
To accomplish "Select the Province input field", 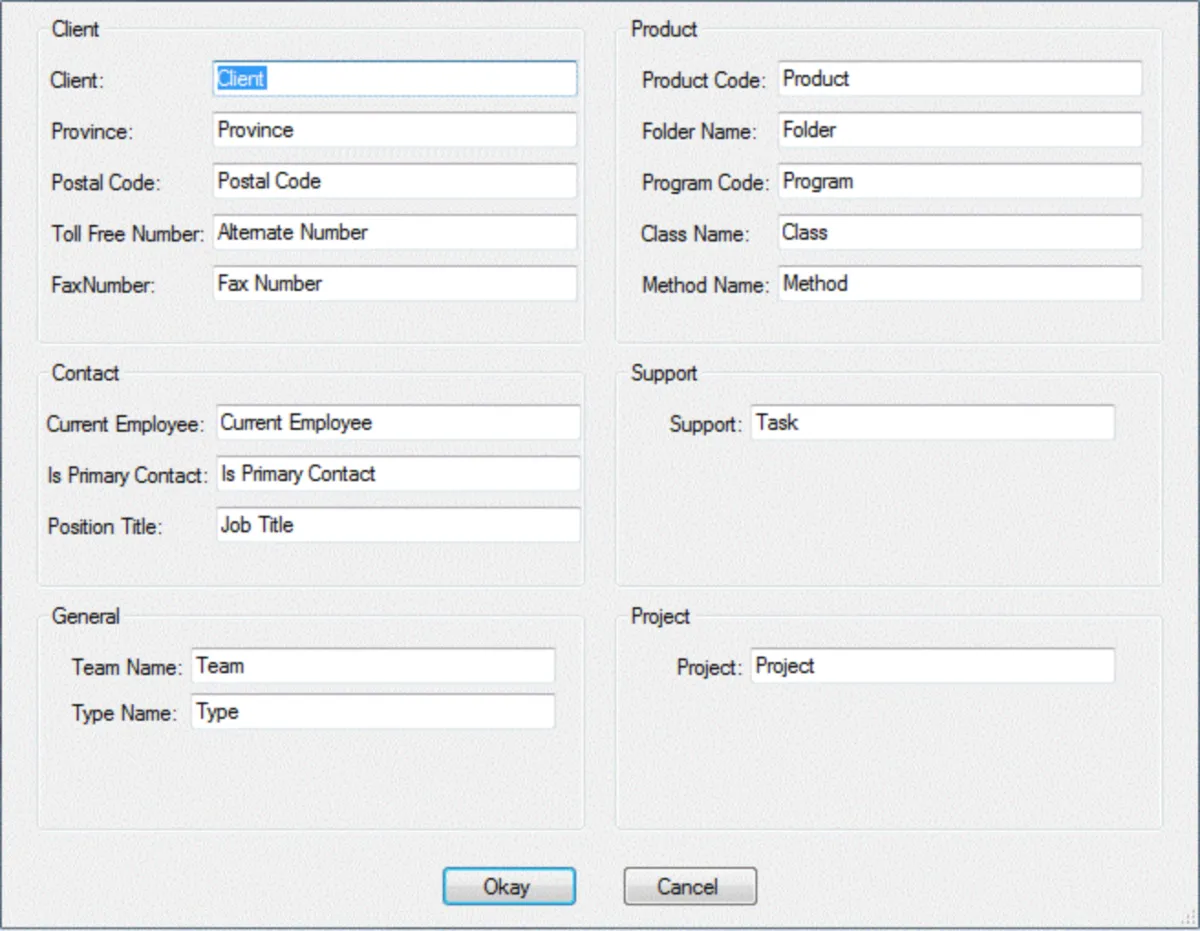I will point(395,130).
